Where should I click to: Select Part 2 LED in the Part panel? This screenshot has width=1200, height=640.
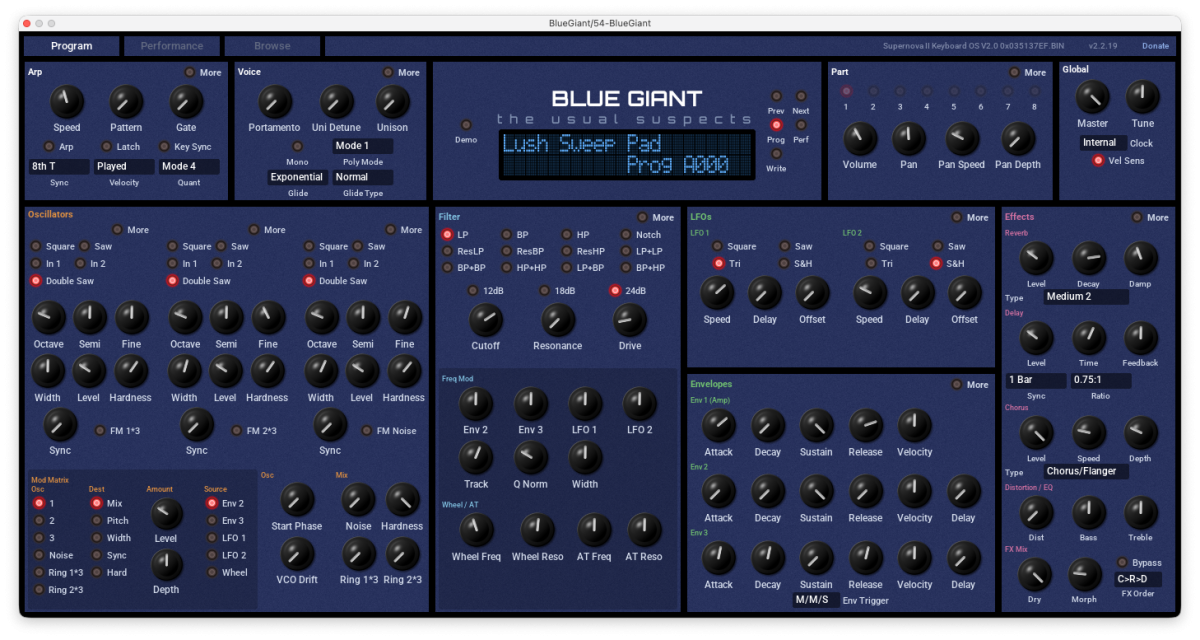pos(873,91)
